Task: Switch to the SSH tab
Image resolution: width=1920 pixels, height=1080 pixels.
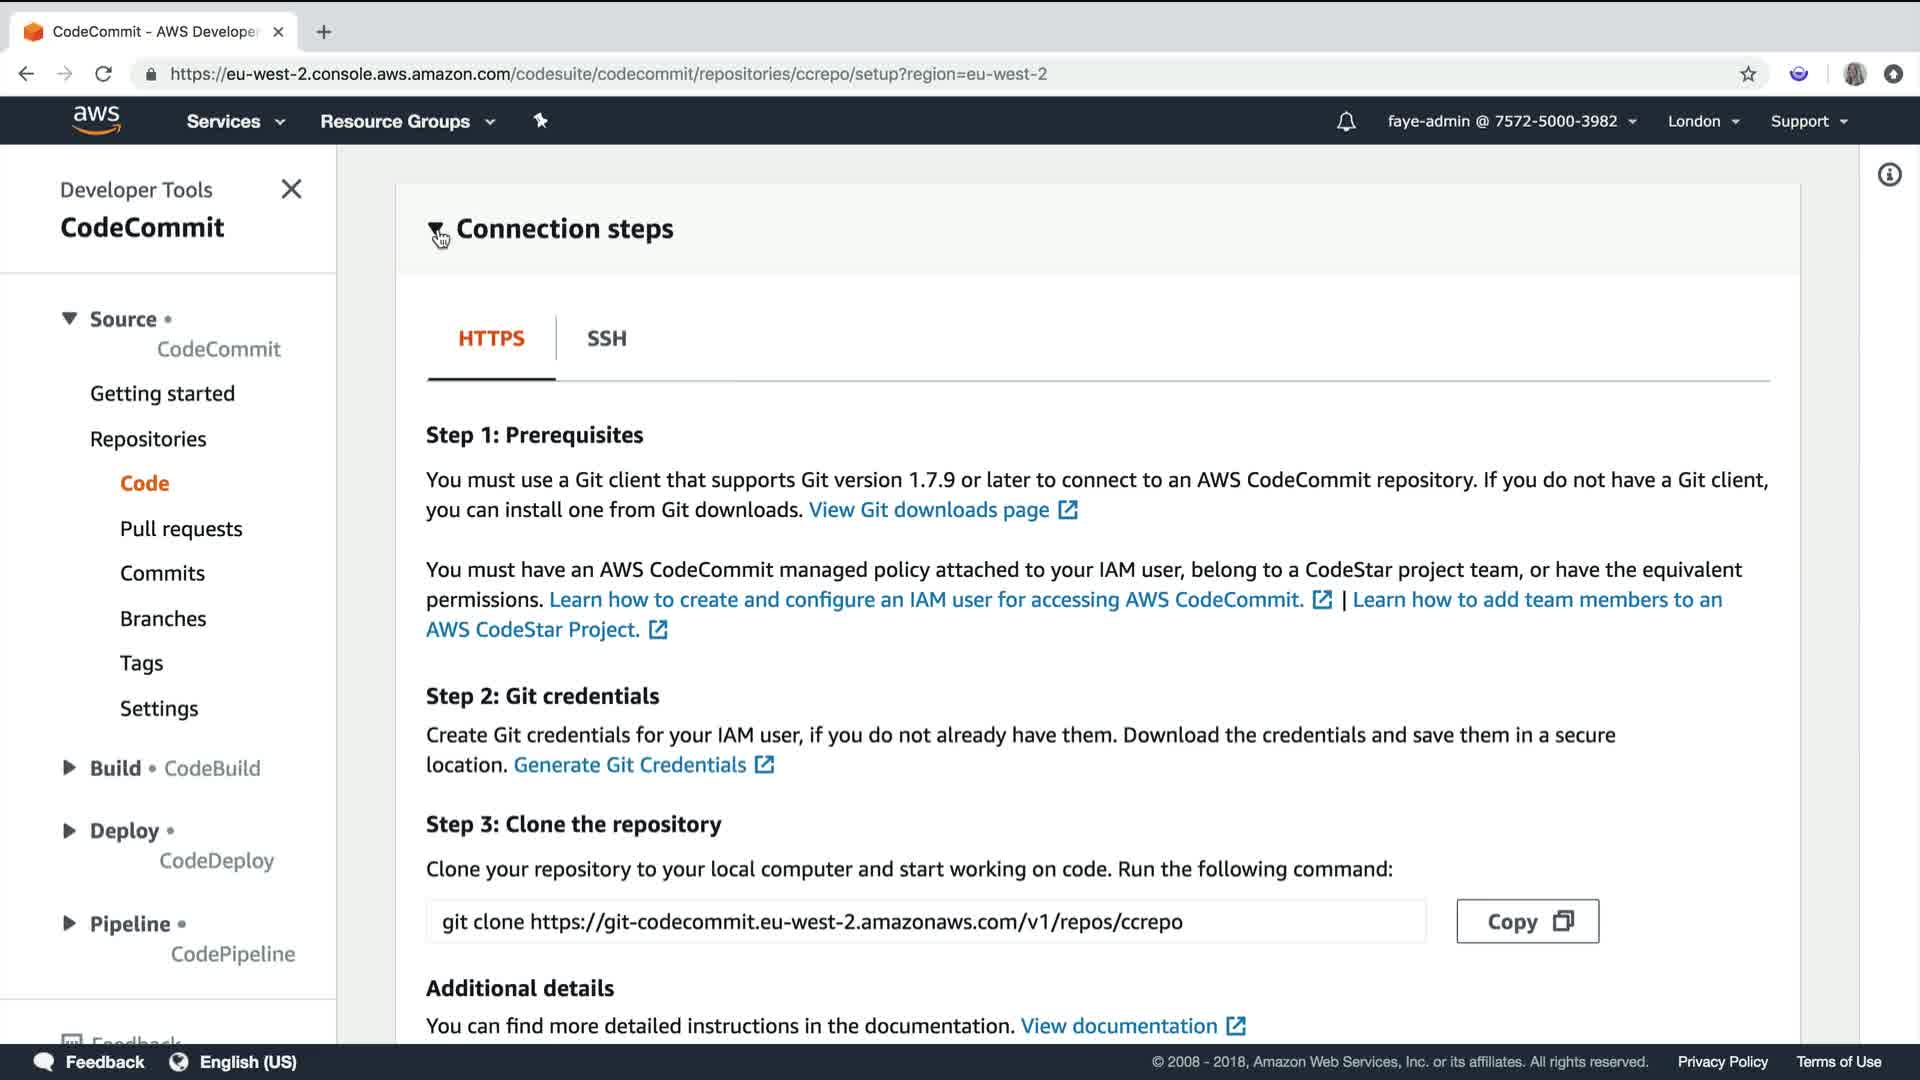Action: pos(606,339)
